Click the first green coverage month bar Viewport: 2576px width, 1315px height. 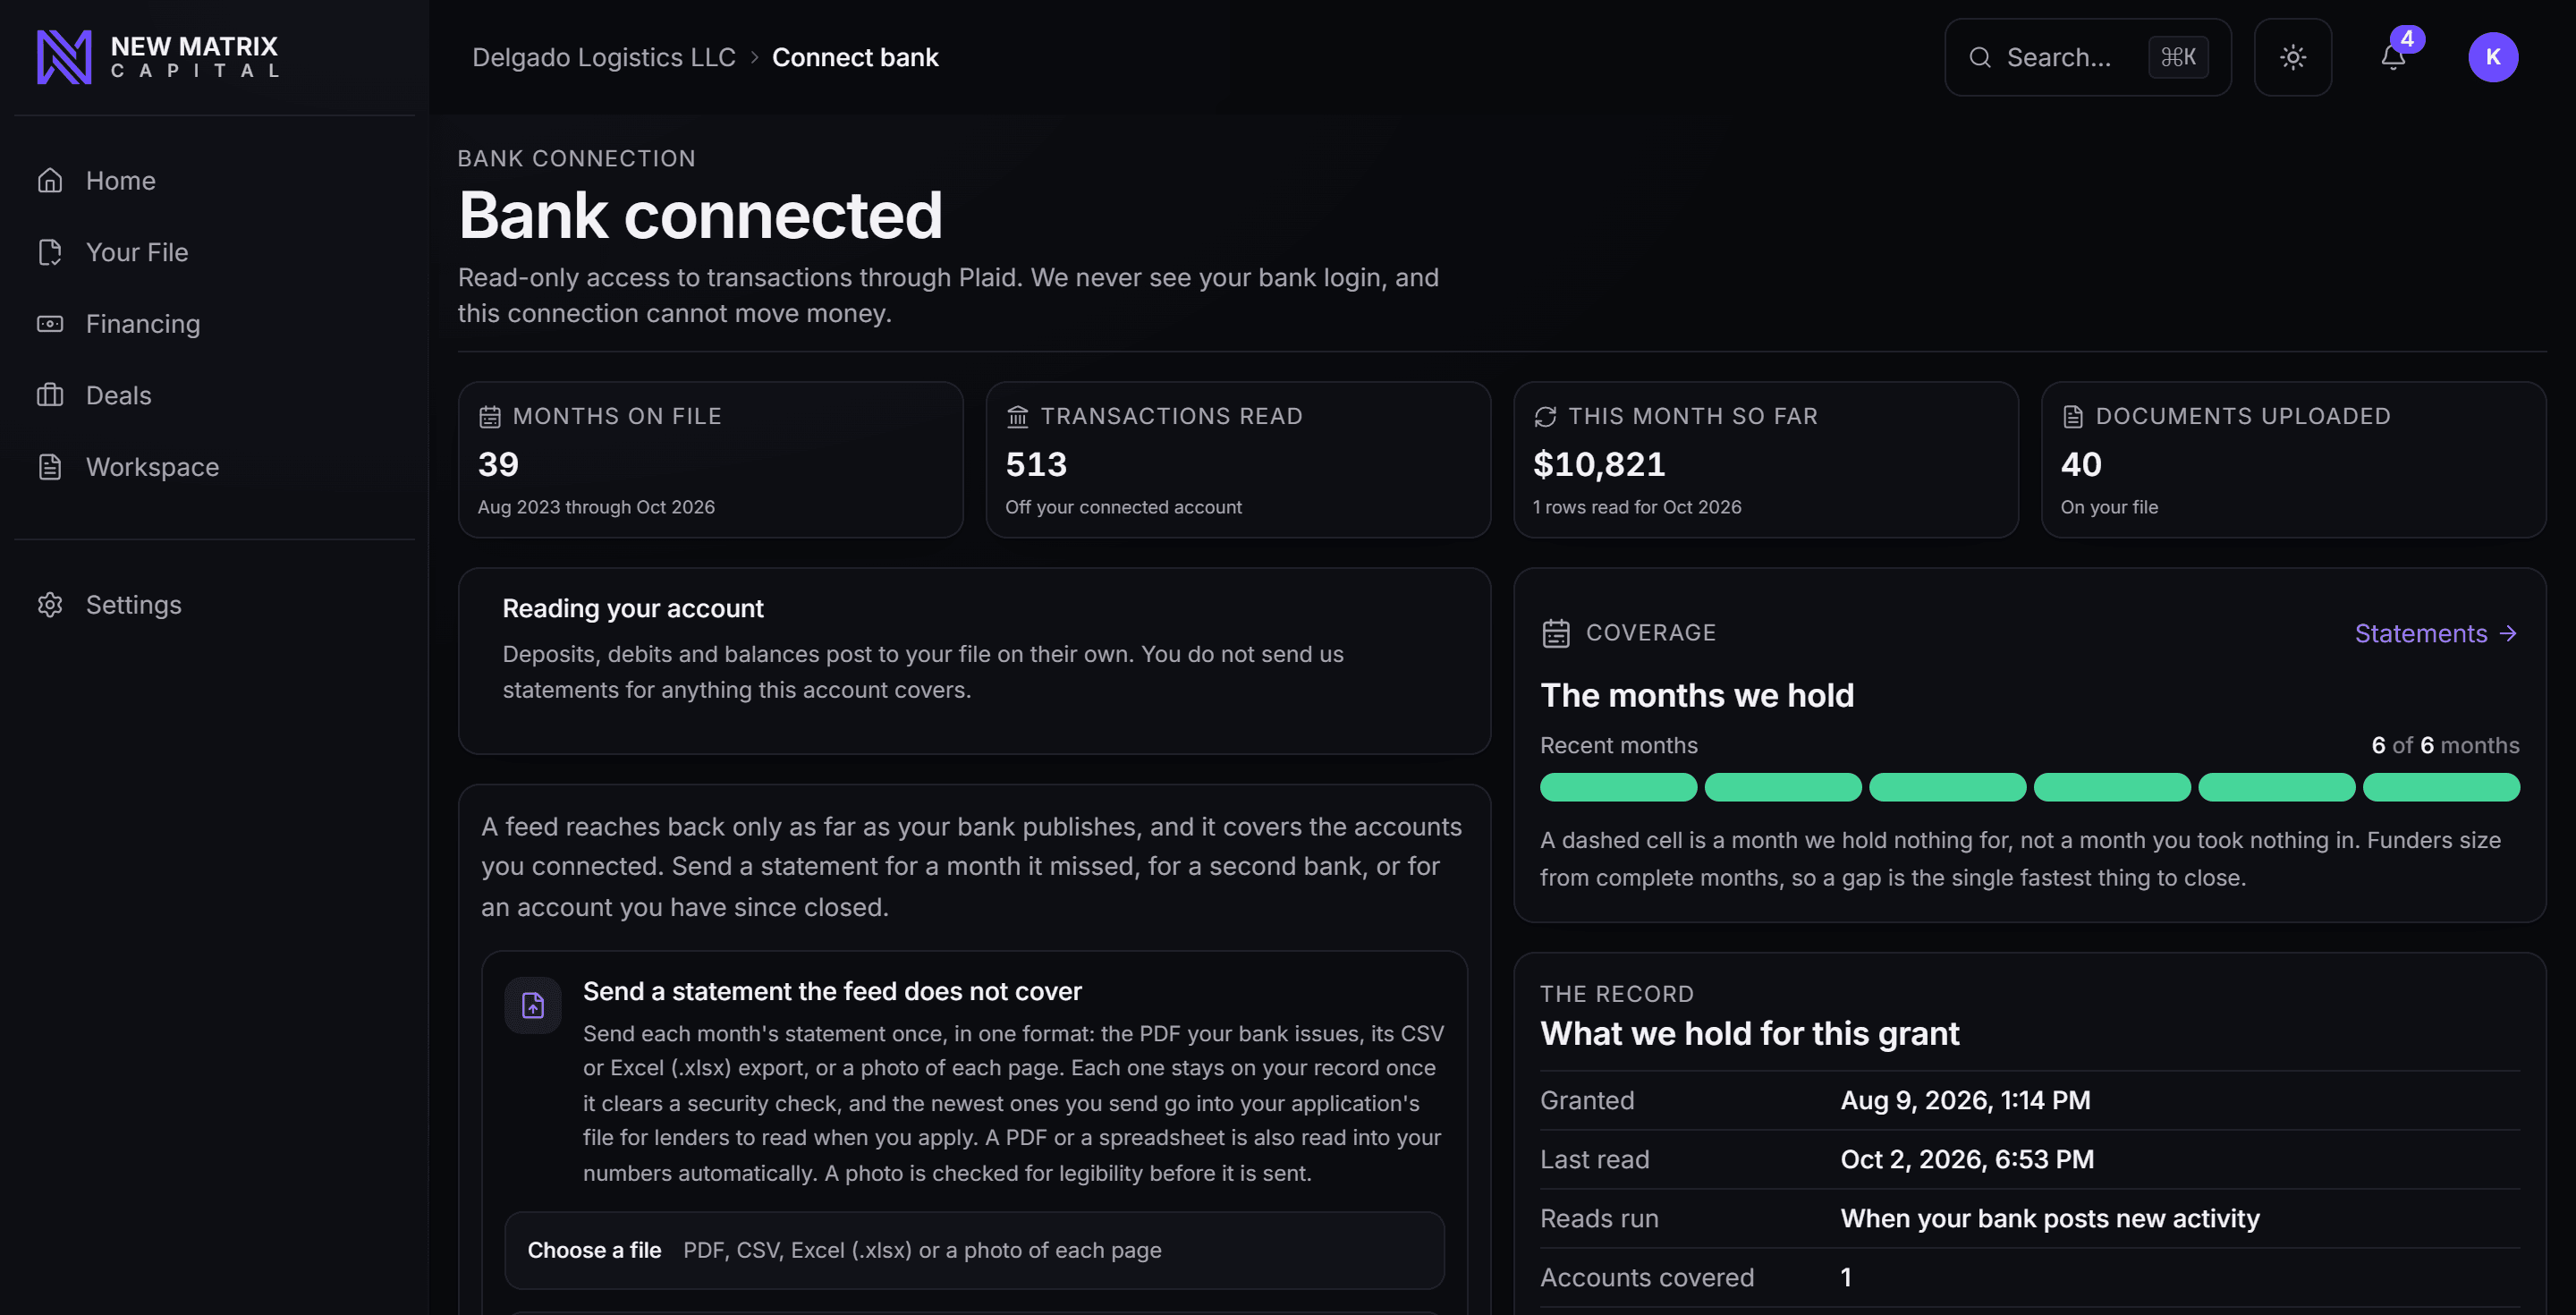click(1618, 787)
